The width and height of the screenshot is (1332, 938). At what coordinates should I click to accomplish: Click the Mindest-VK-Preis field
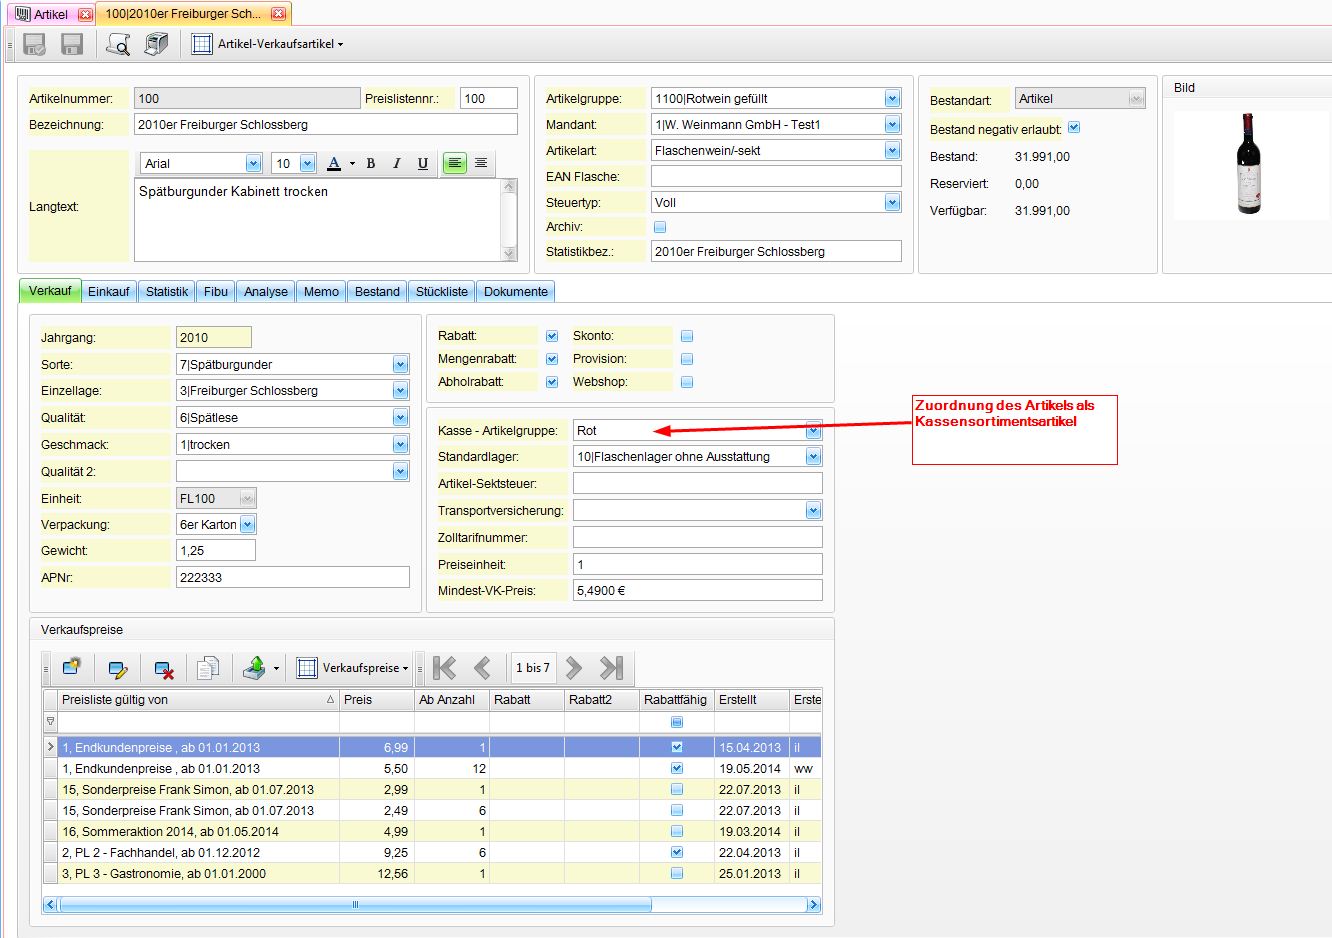point(698,590)
